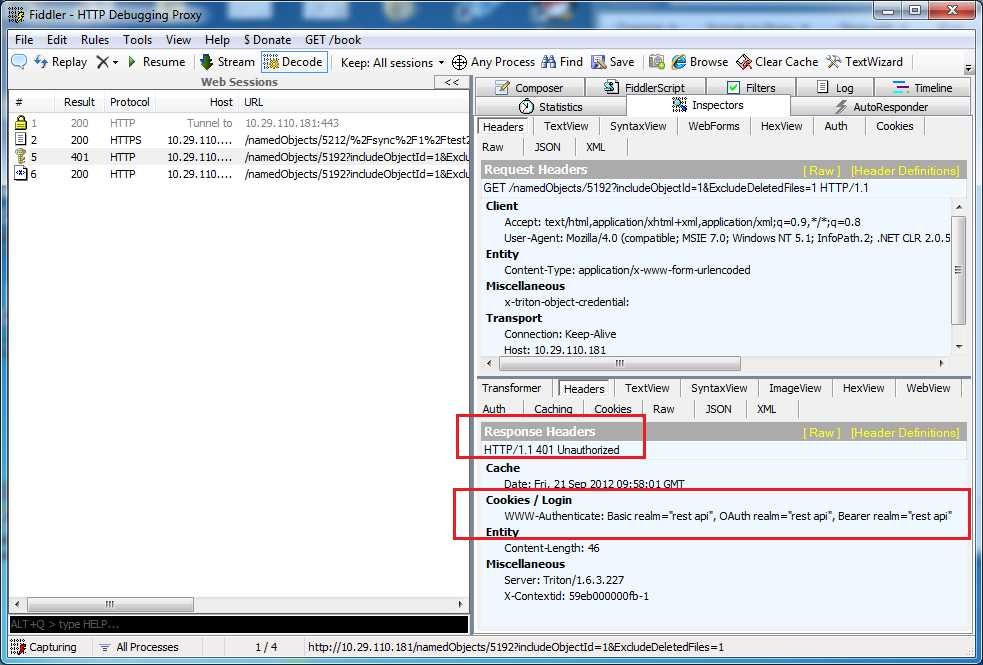Click the comment balloon icon in toolbar
Screen dimensions: 983x665
click(19, 61)
